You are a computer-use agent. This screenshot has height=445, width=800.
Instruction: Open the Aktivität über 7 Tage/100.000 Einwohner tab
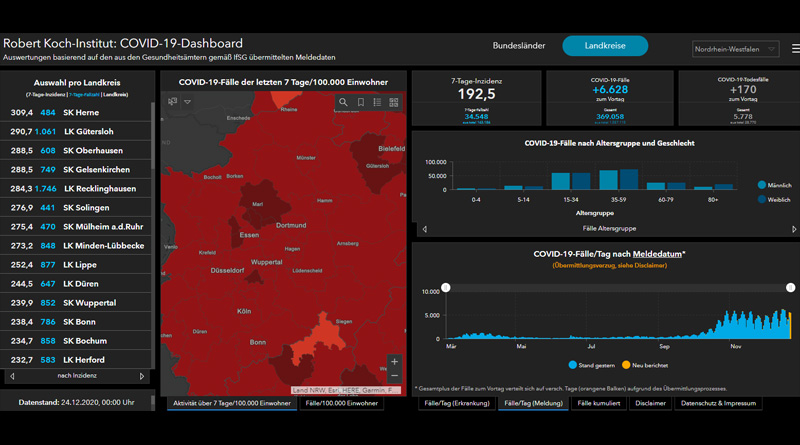pyautogui.click(x=232, y=403)
